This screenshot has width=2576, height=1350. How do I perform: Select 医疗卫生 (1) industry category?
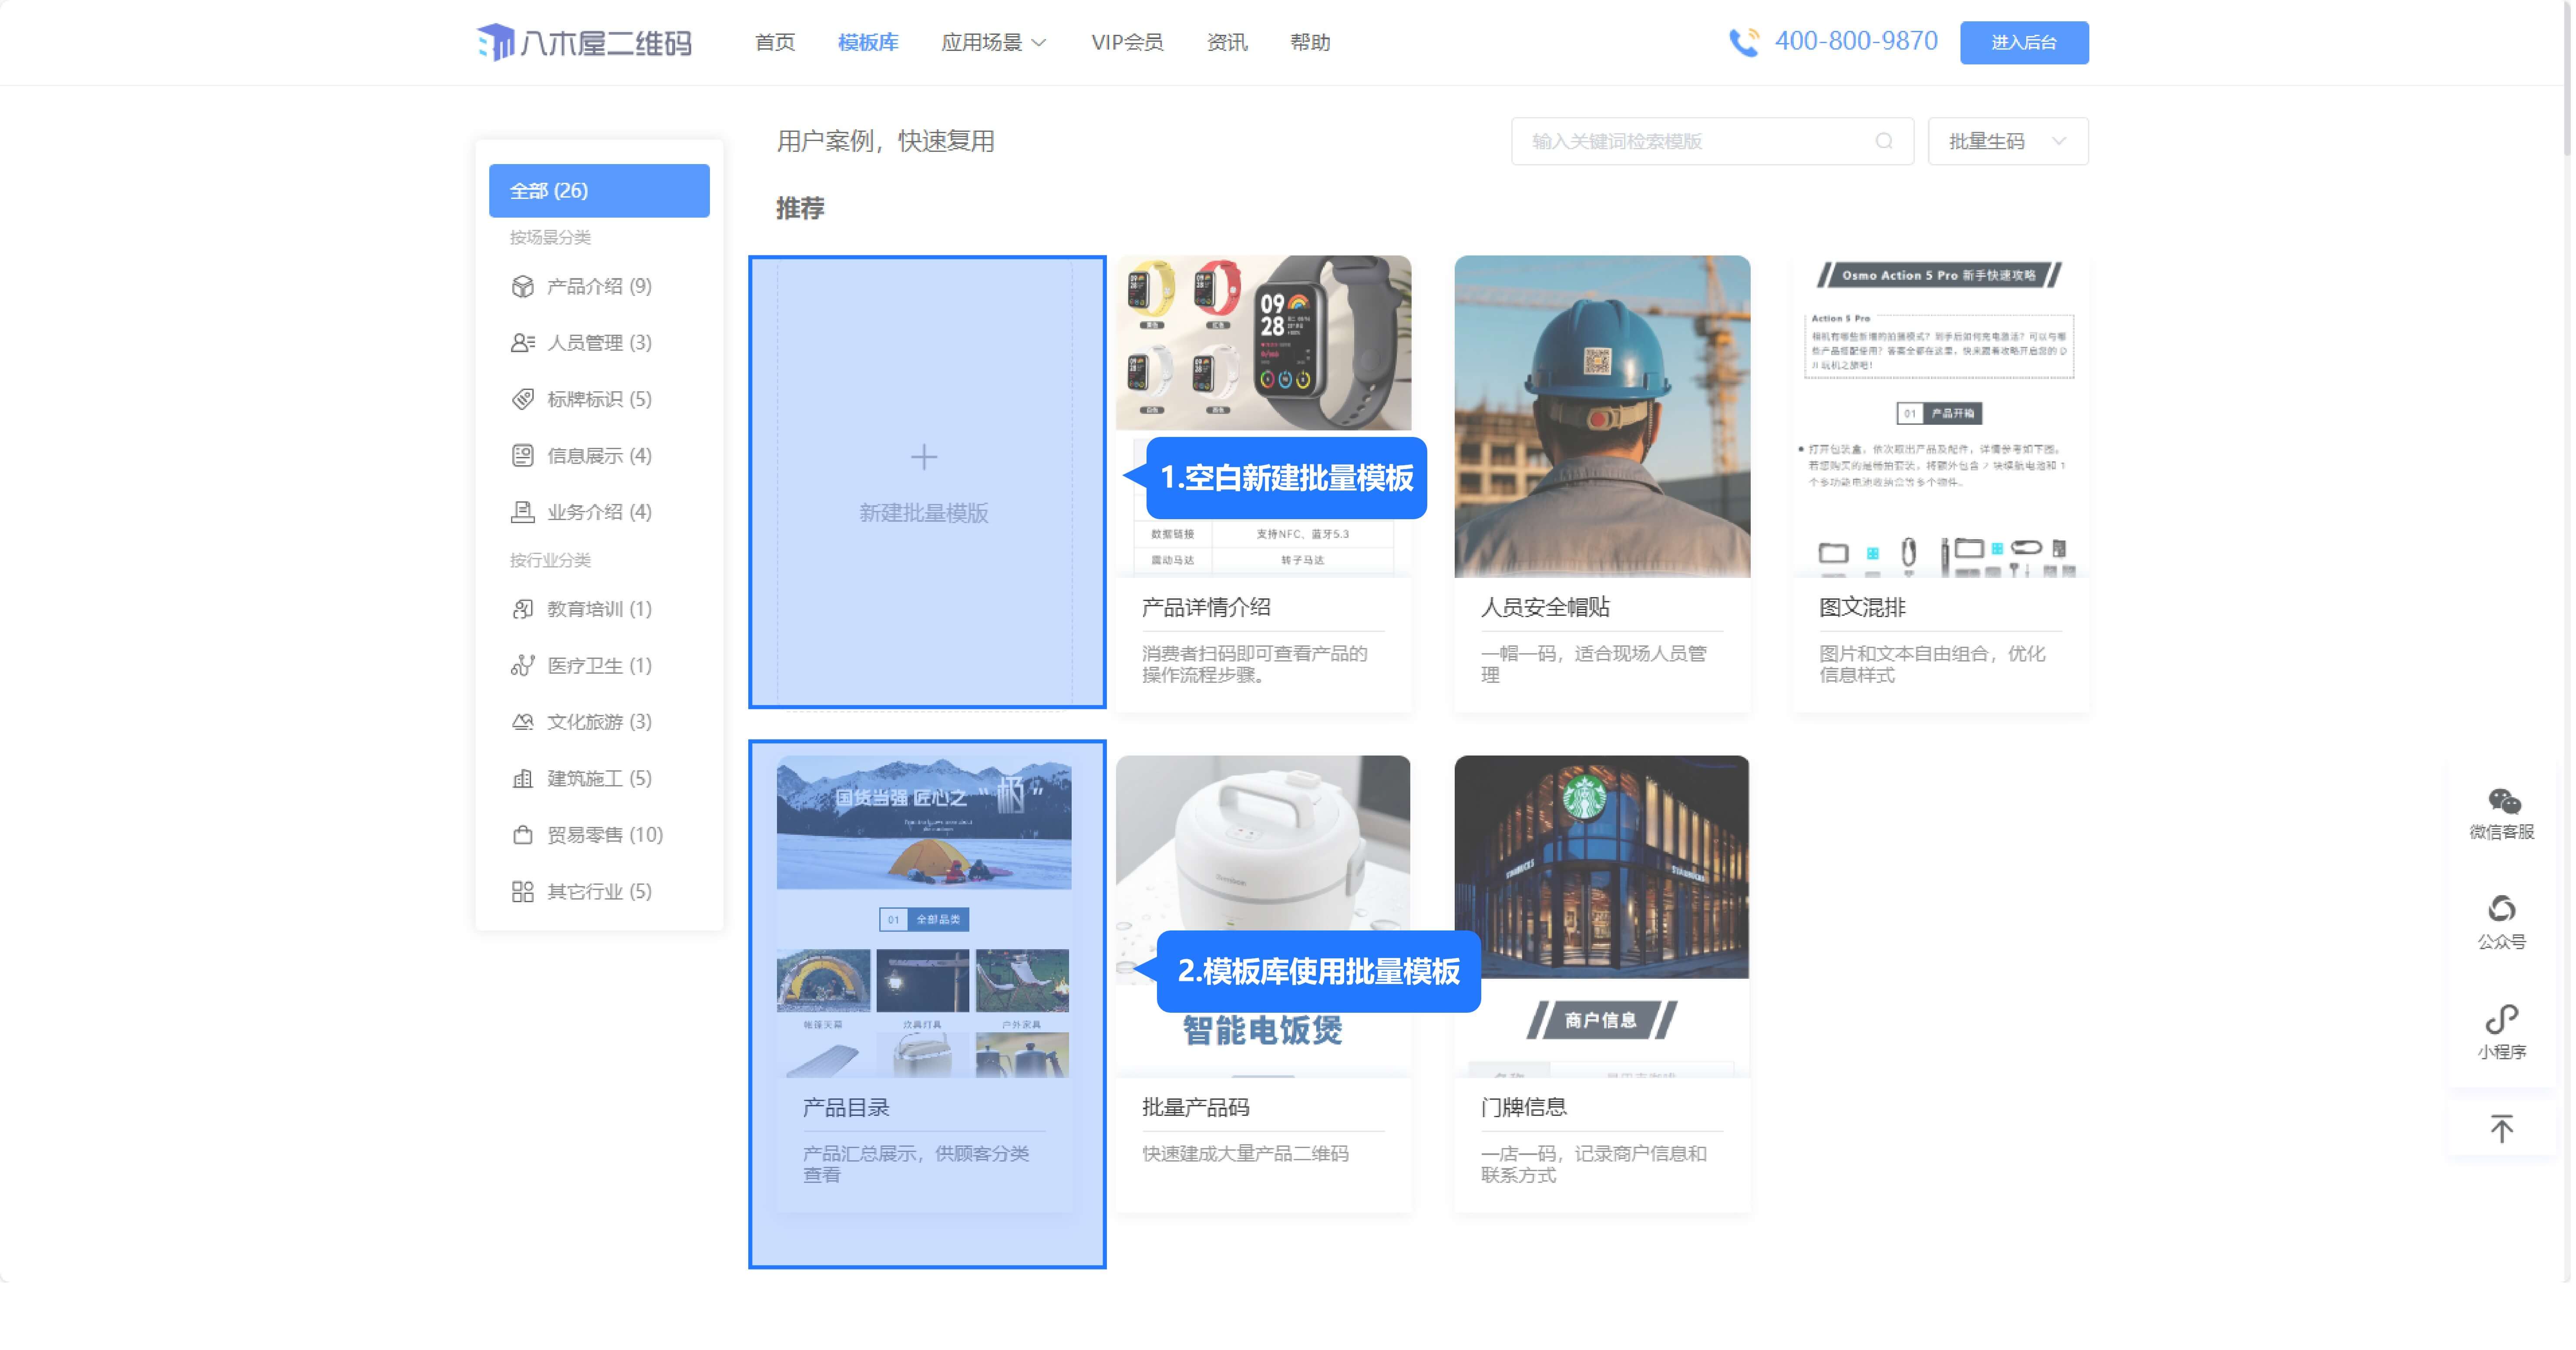(598, 665)
